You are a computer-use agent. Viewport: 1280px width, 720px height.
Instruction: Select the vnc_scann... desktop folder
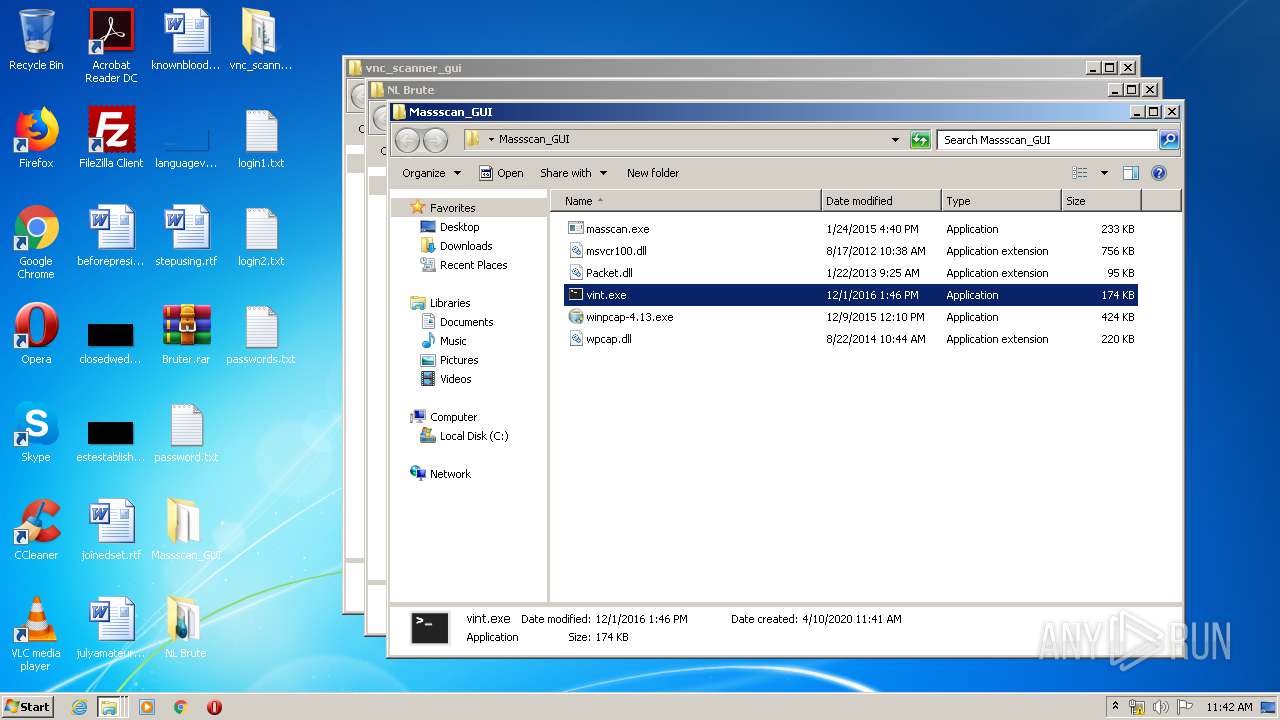pyautogui.click(x=261, y=40)
